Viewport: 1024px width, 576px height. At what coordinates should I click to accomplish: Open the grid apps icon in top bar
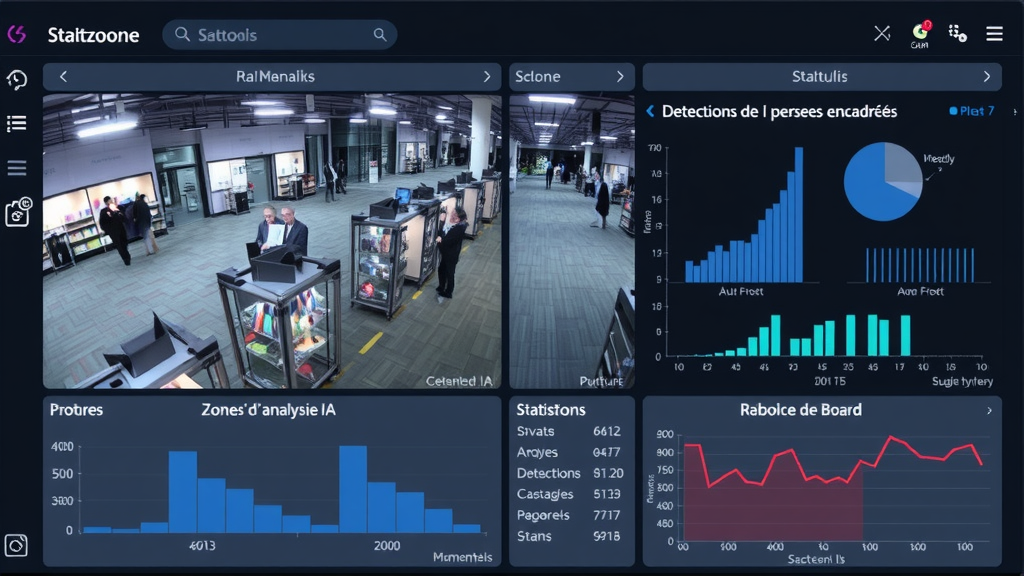pyautogui.click(x=957, y=34)
